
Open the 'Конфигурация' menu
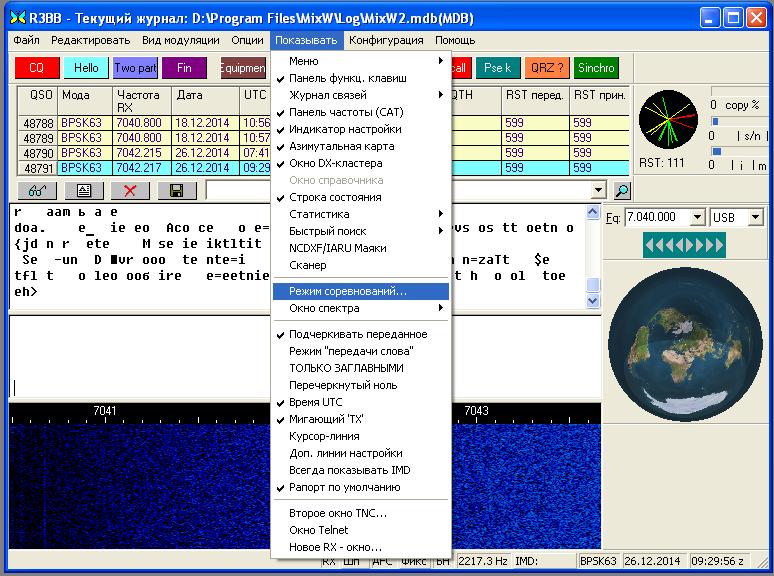[386, 40]
